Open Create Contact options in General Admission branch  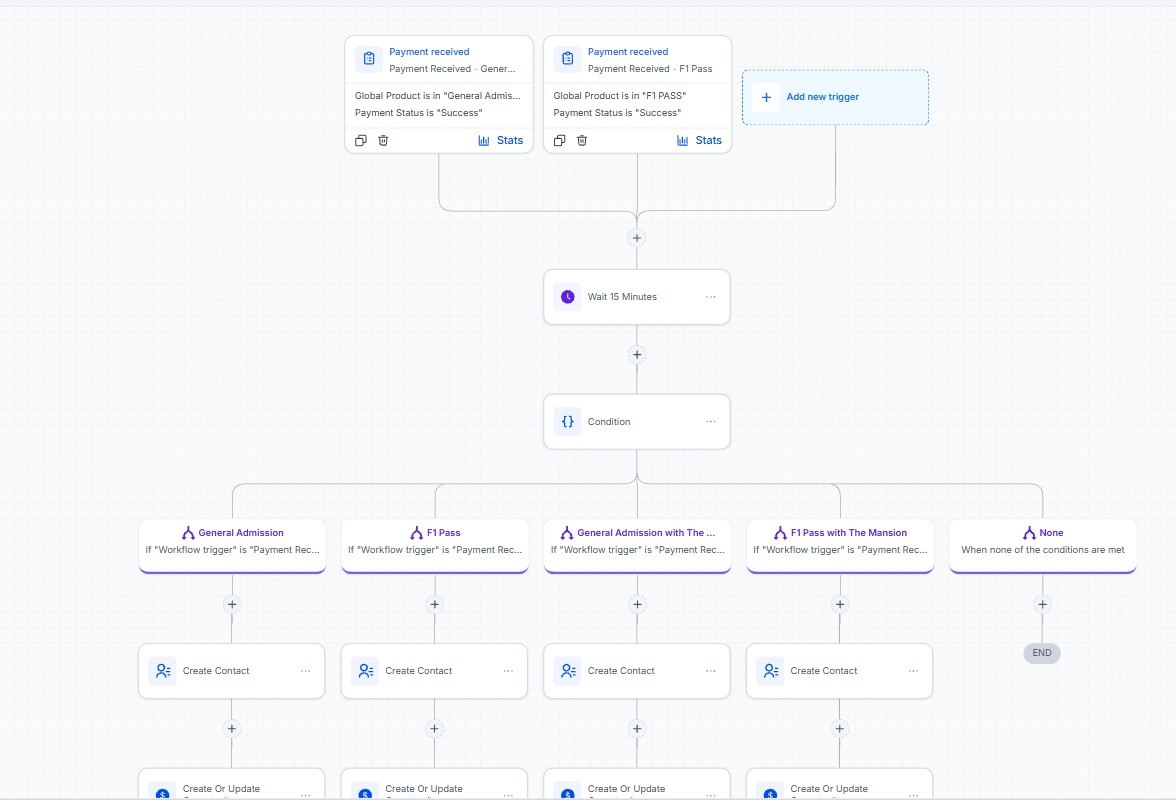click(x=305, y=671)
